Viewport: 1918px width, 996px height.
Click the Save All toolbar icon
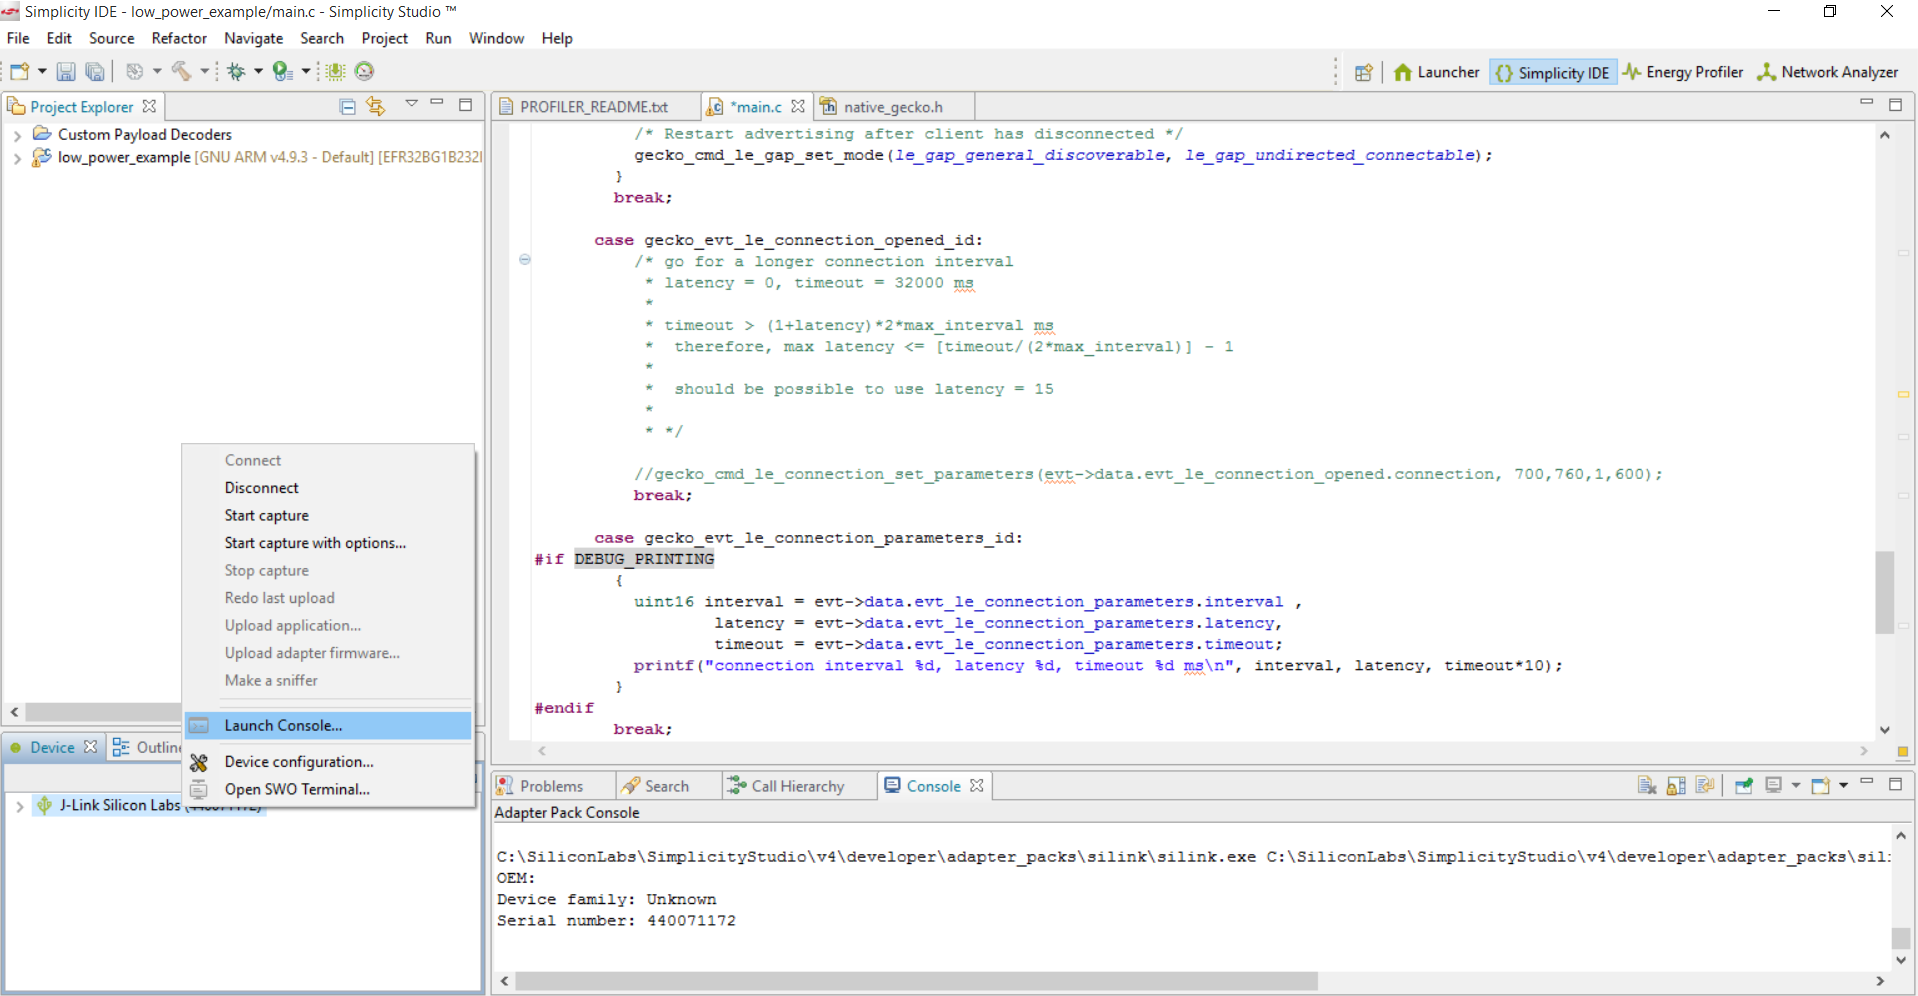click(95, 71)
